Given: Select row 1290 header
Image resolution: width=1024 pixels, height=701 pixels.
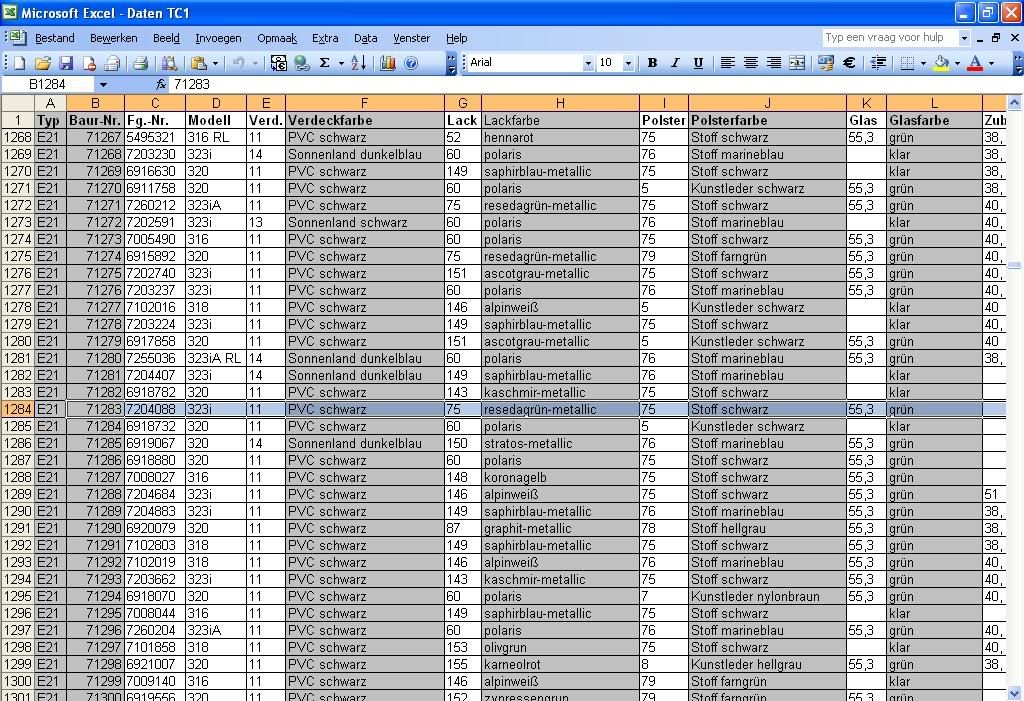Looking at the screenshot, I should pos(18,511).
